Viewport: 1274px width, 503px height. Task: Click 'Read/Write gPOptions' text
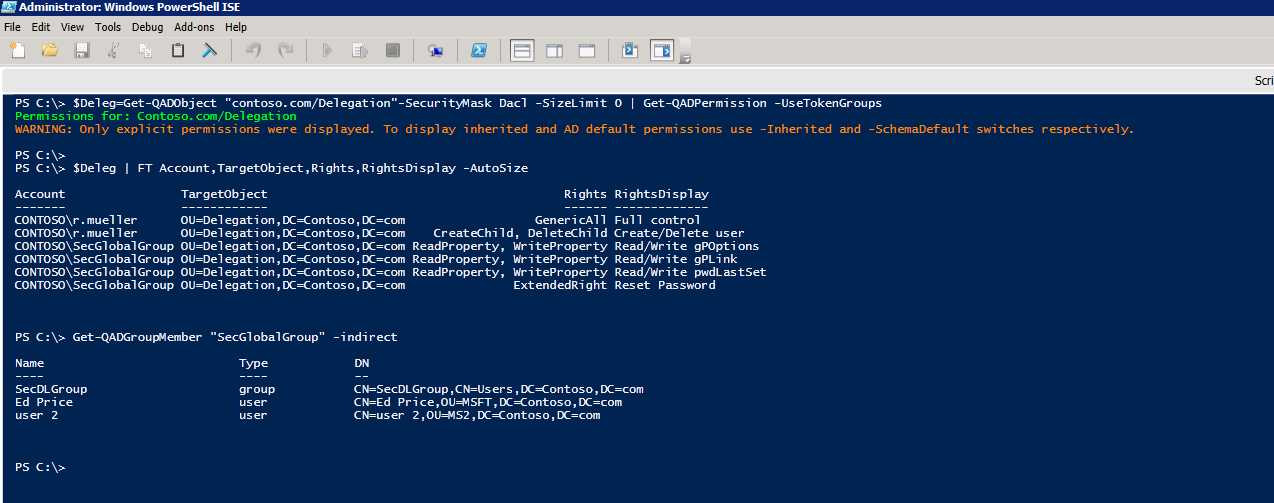687,246
